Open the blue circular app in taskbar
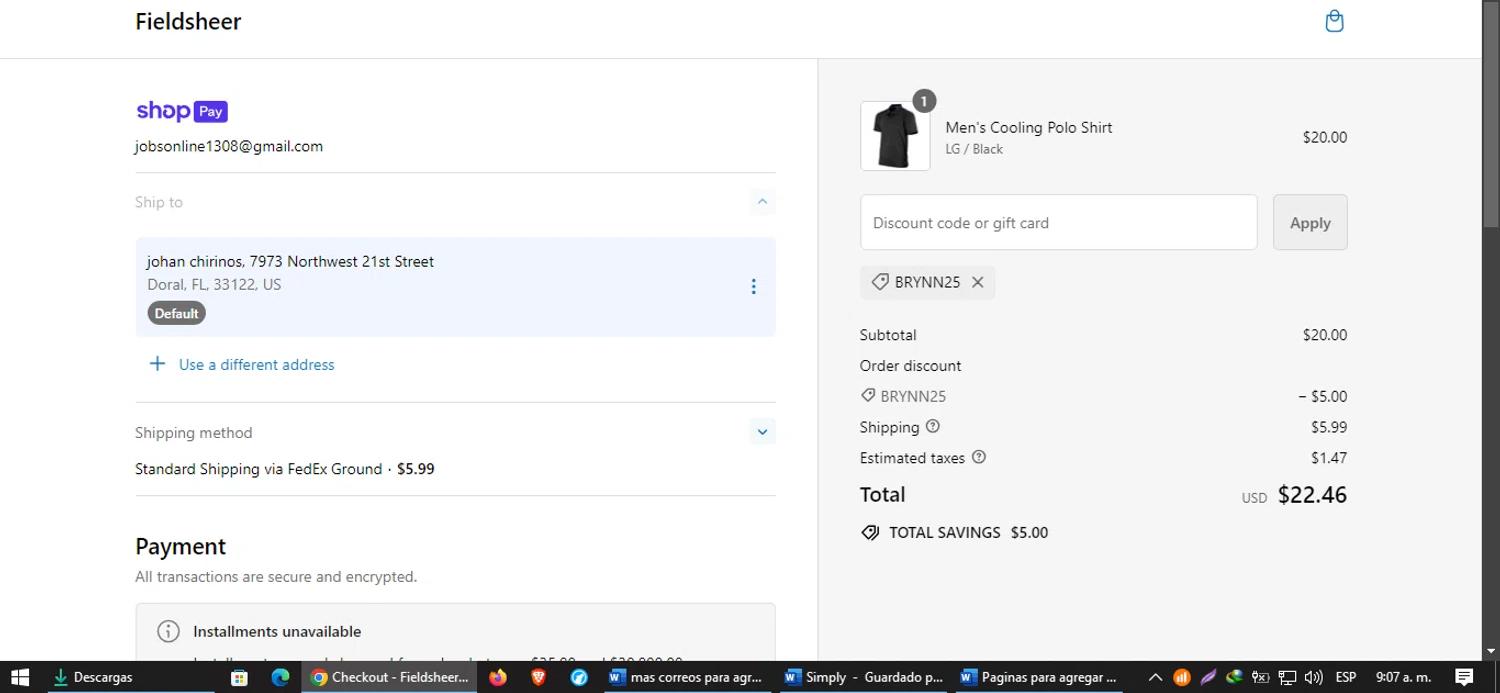The width and height of the screenshot is (1500, 693). coord(579,677)
